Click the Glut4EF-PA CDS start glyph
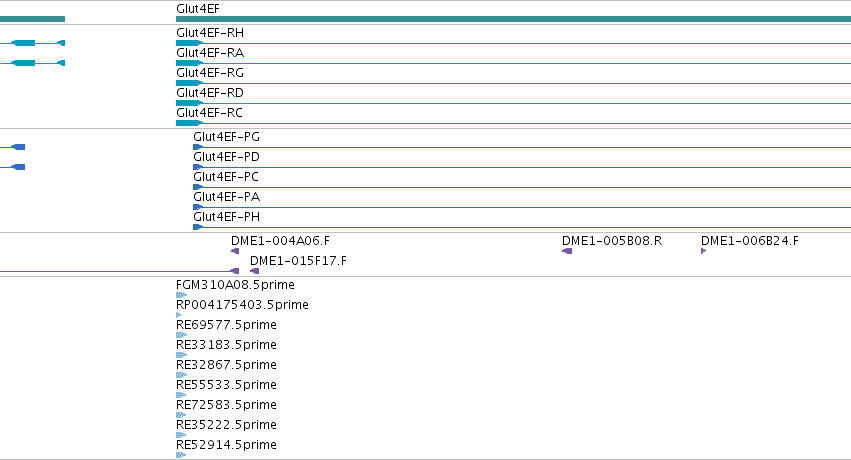Image resolution: width=851 pixels, height=460 pixels. point(198,207)
